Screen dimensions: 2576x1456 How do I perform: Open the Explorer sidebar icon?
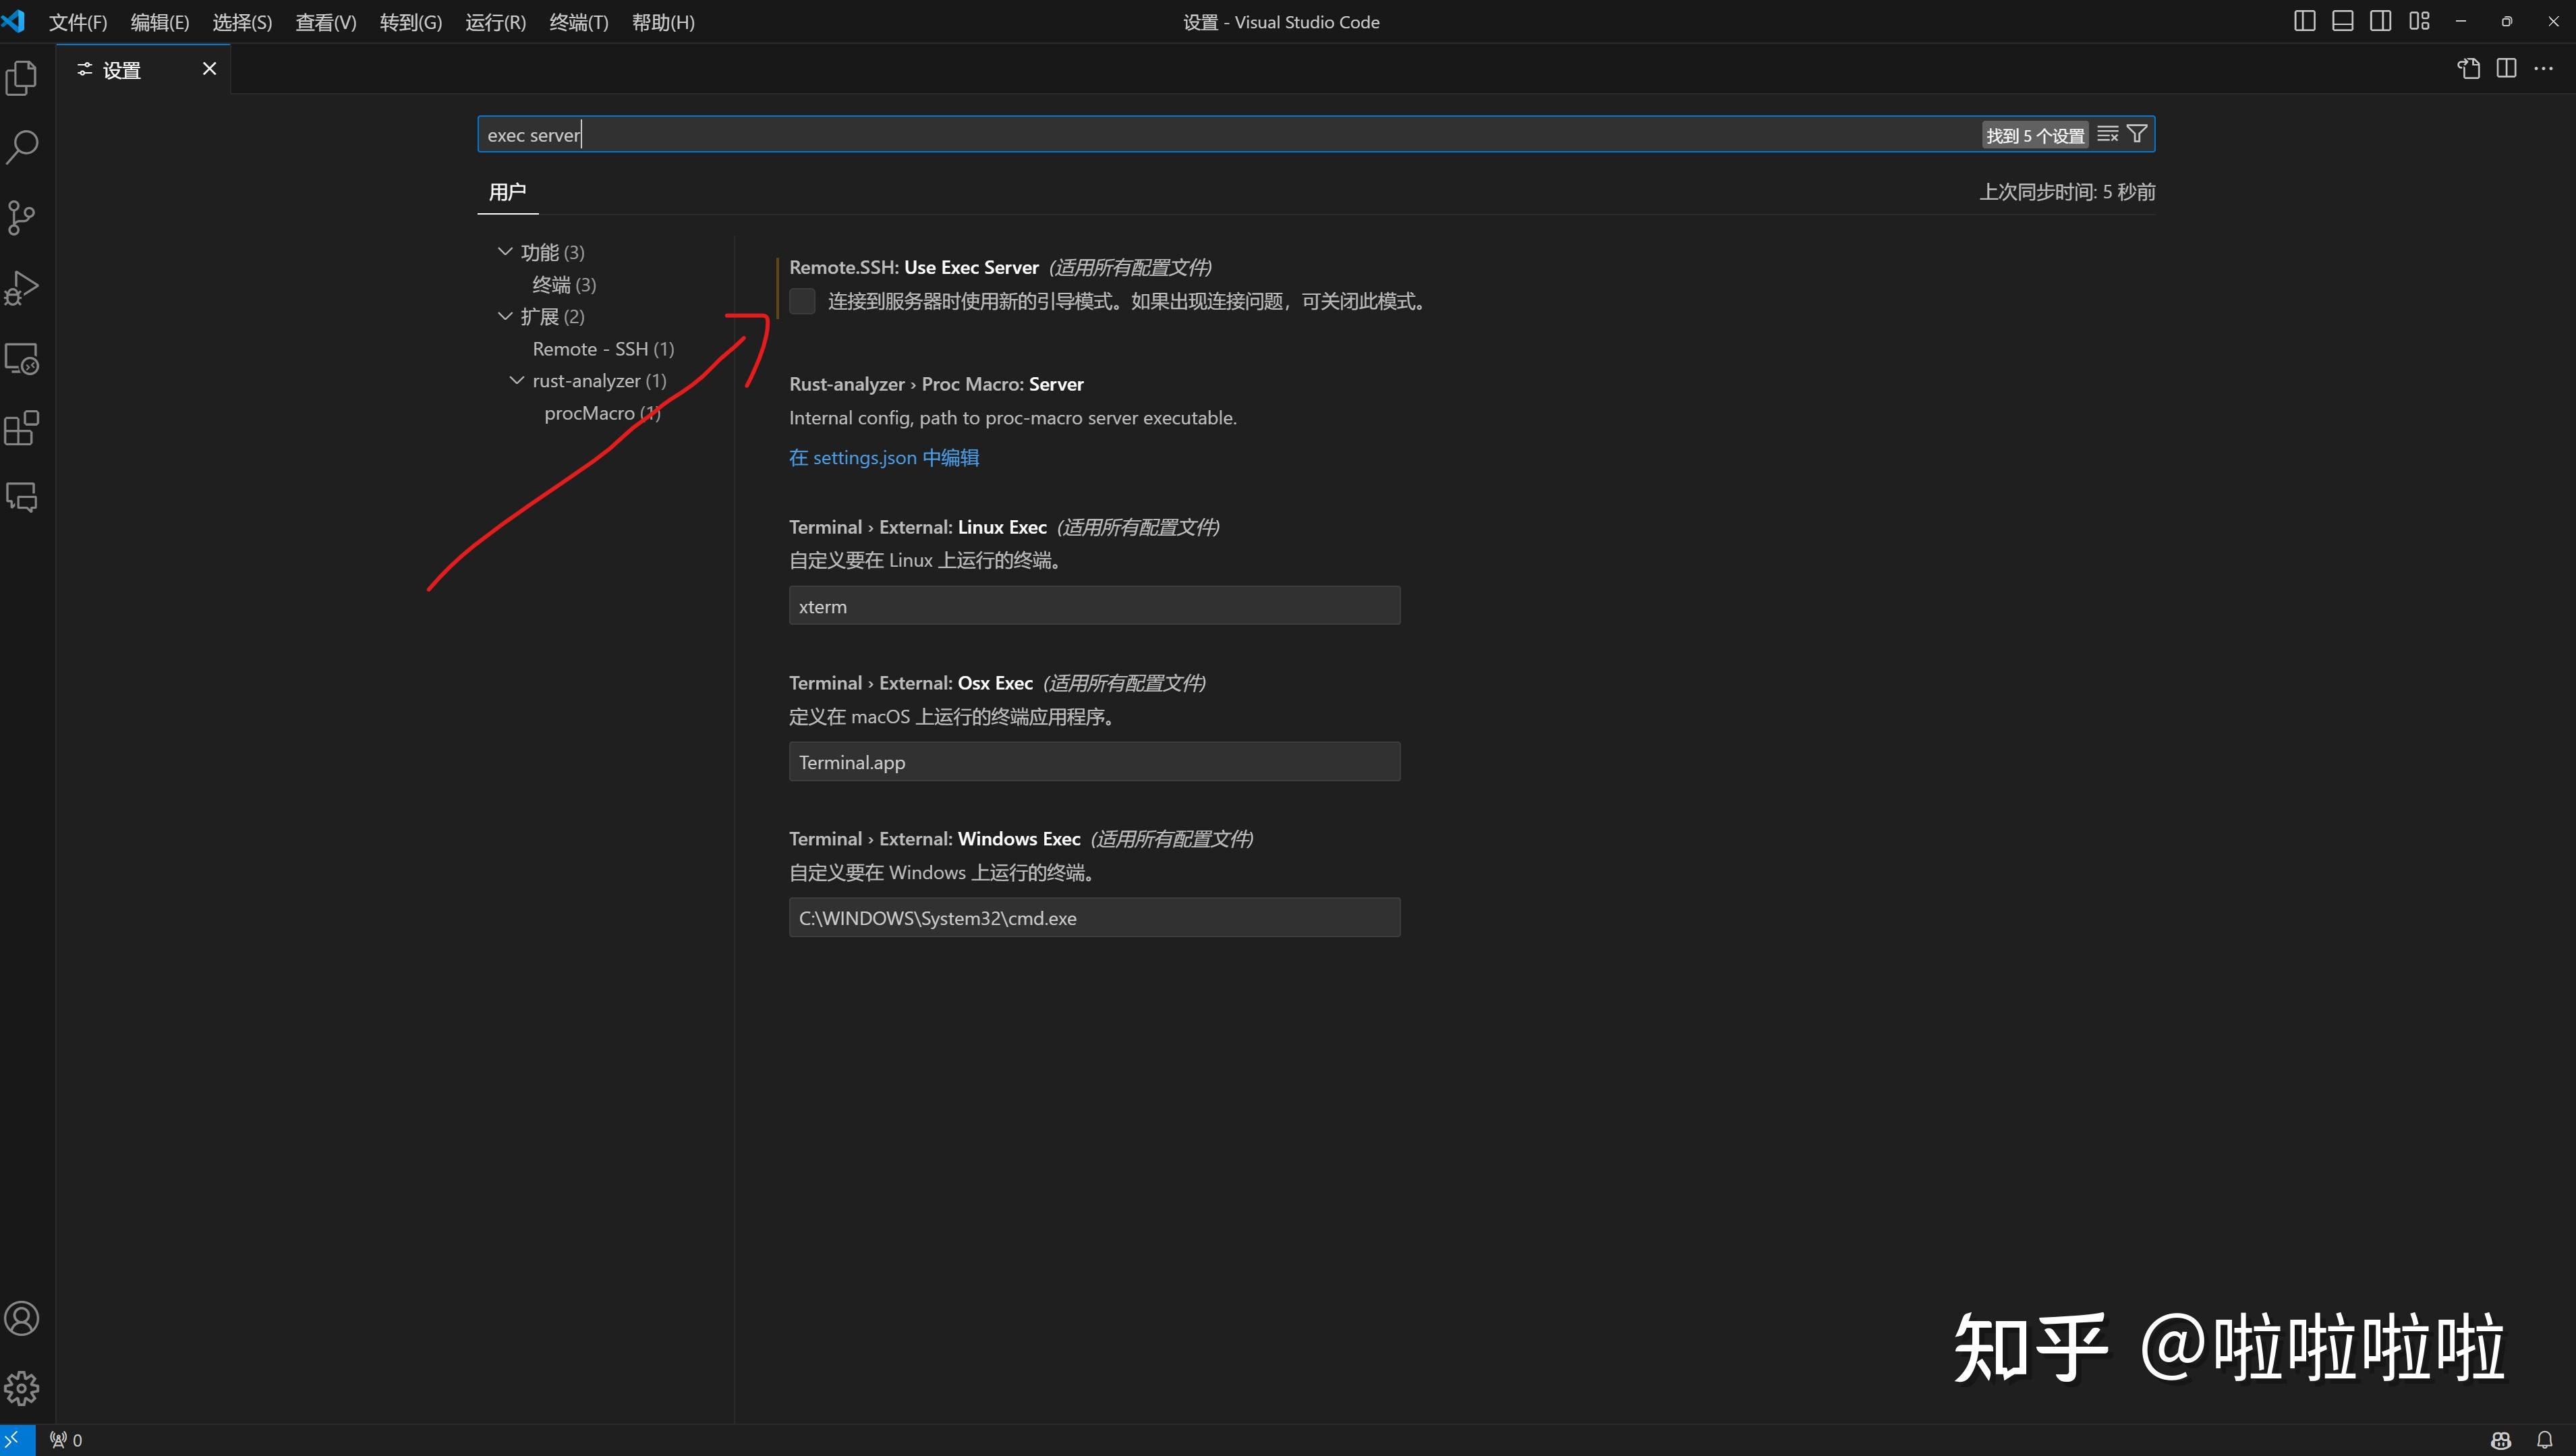coord(22,77)
